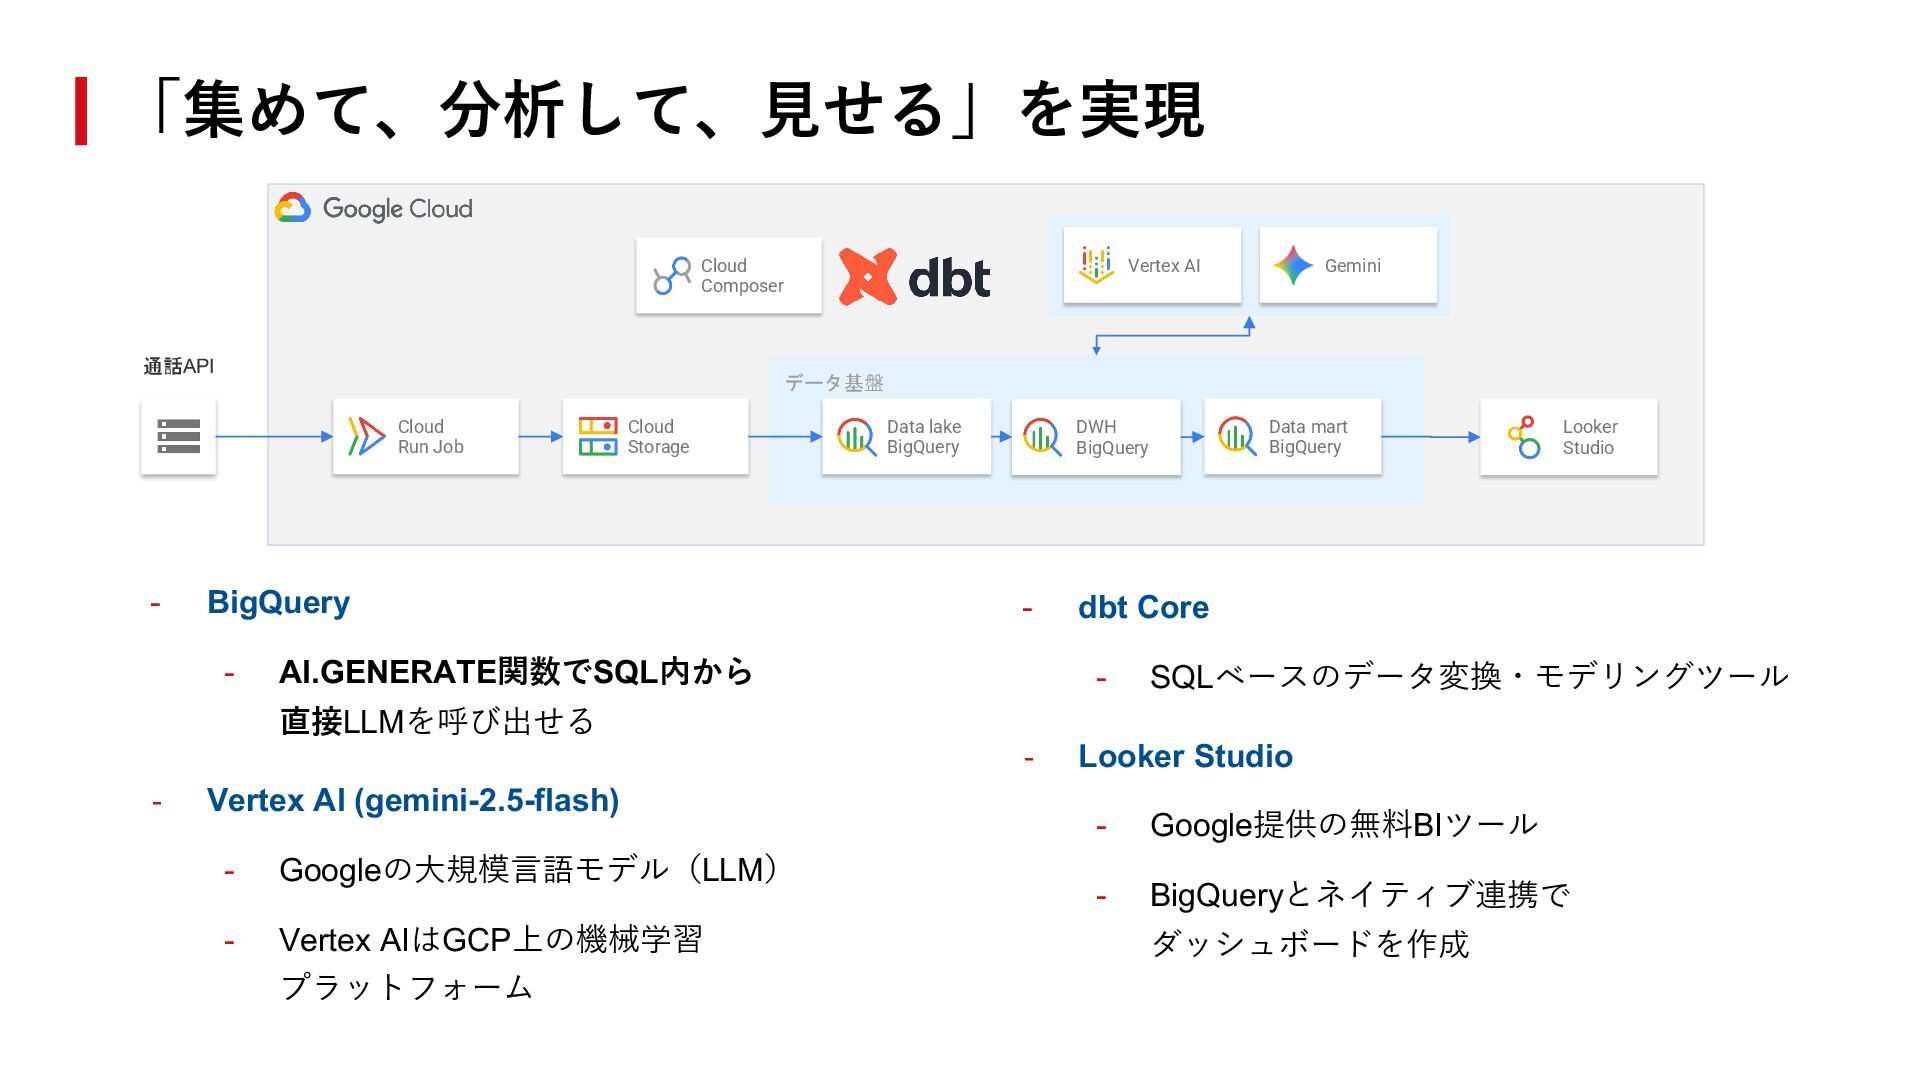The height and width of the screenshot is (1080, 1920).
Task: Click the BigQuery heading text
Action: 278,603
